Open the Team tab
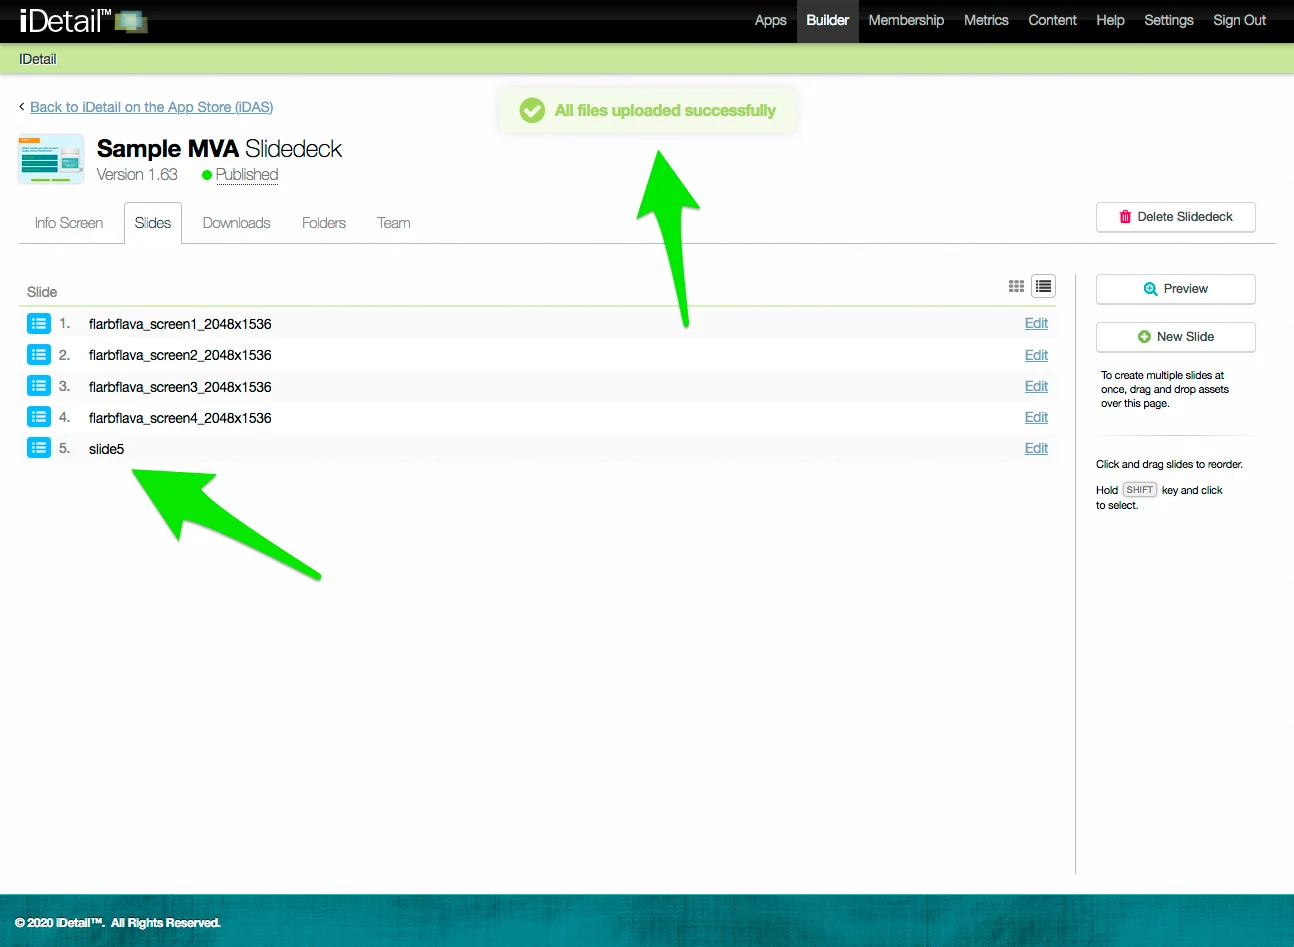The image size is (1294, 947). pyautogui.click(x=394, y=223)
